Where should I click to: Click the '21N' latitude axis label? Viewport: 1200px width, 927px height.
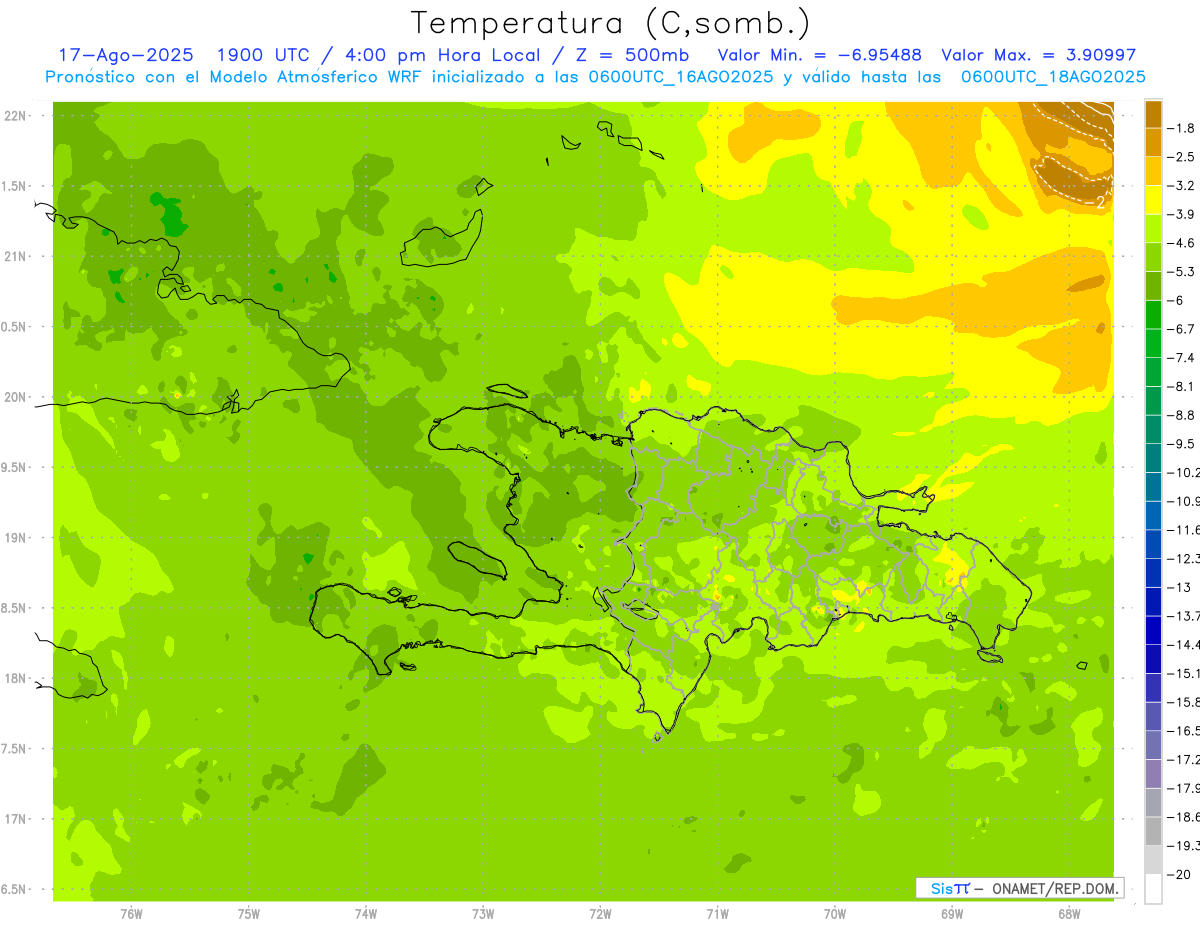[x=16, y=256]
